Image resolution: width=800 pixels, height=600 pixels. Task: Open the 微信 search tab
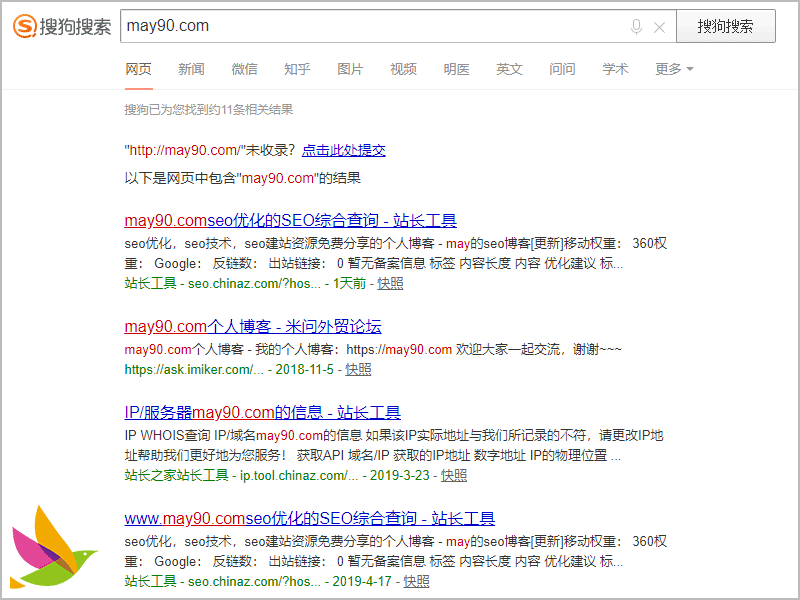coord(244,69)
